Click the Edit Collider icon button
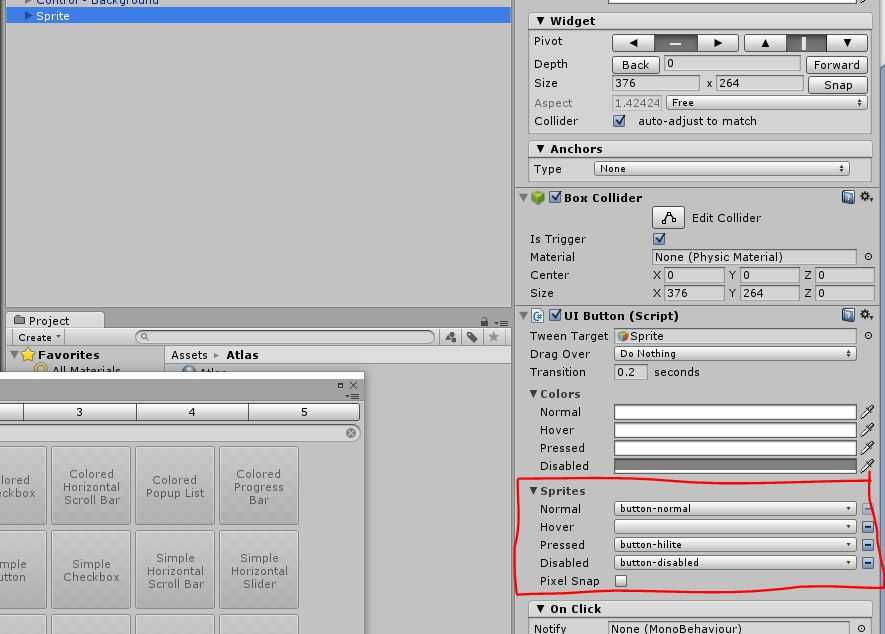Viewport: 885px width, 634px height. (x=668, y=217)
